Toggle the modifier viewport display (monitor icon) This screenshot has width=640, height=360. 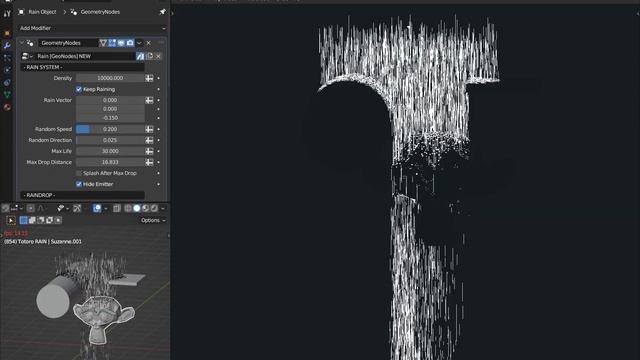coord(121,43)
